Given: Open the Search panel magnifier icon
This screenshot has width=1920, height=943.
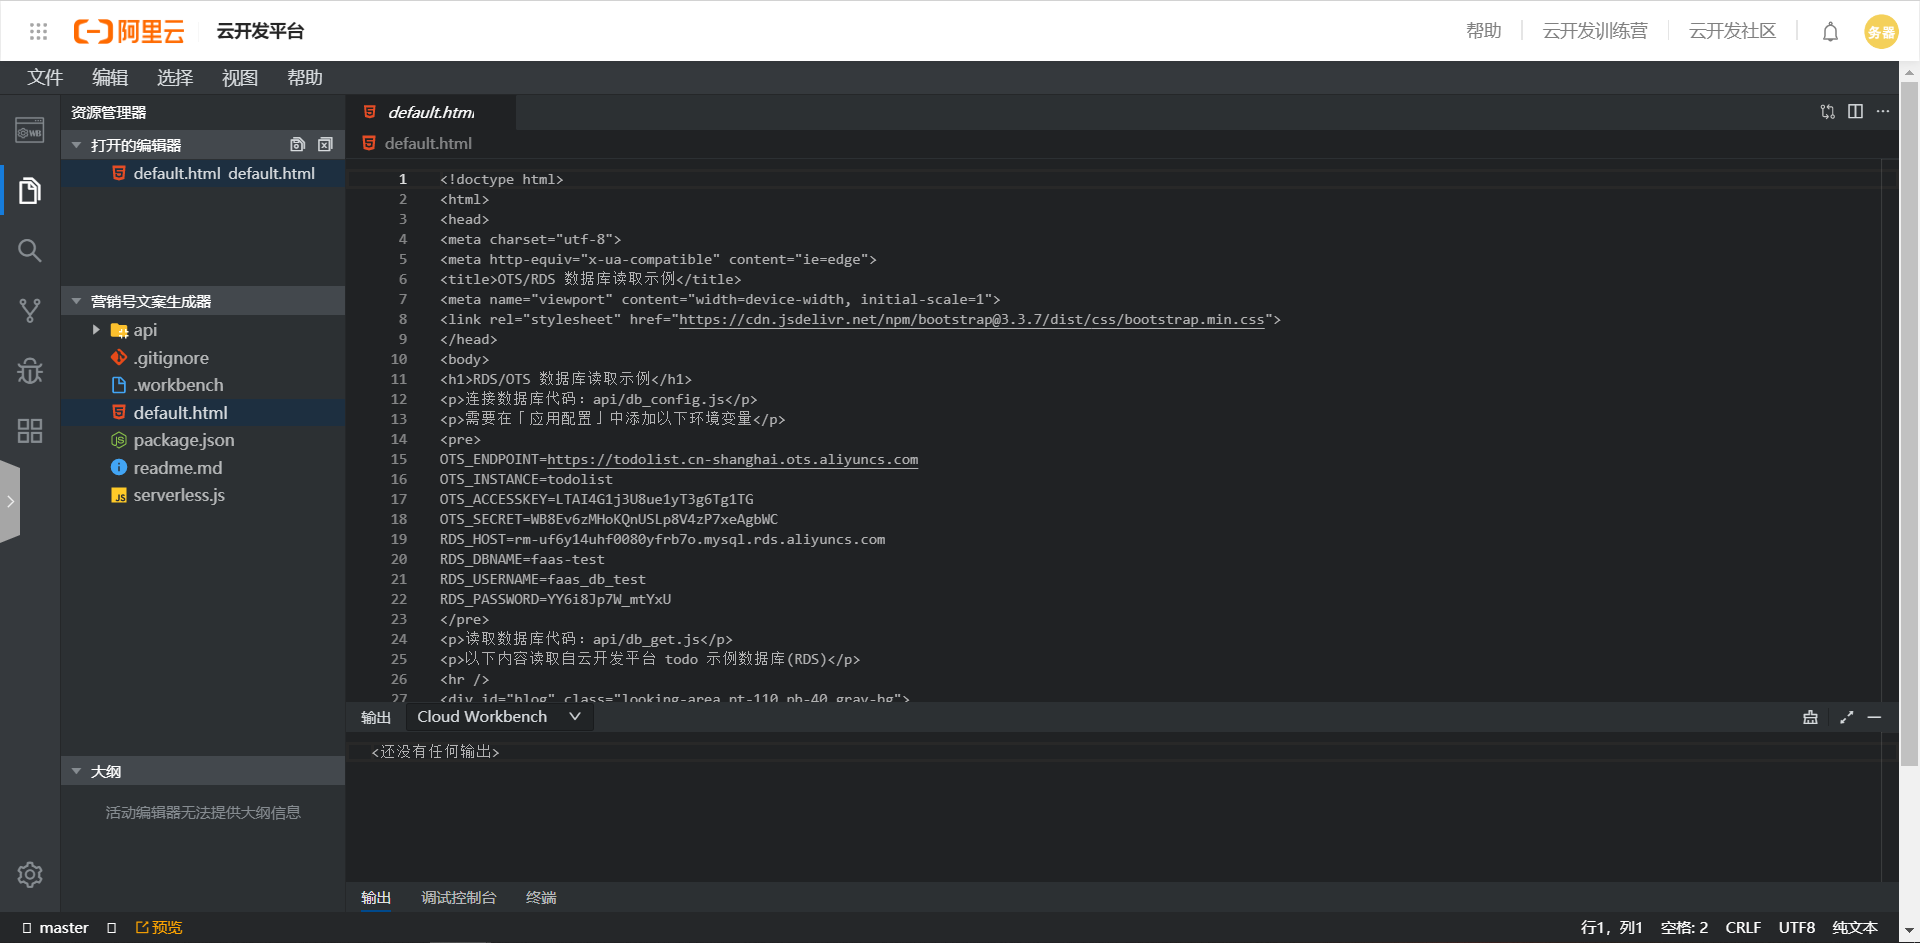Looking at the screenshot, I should point(30,250).
